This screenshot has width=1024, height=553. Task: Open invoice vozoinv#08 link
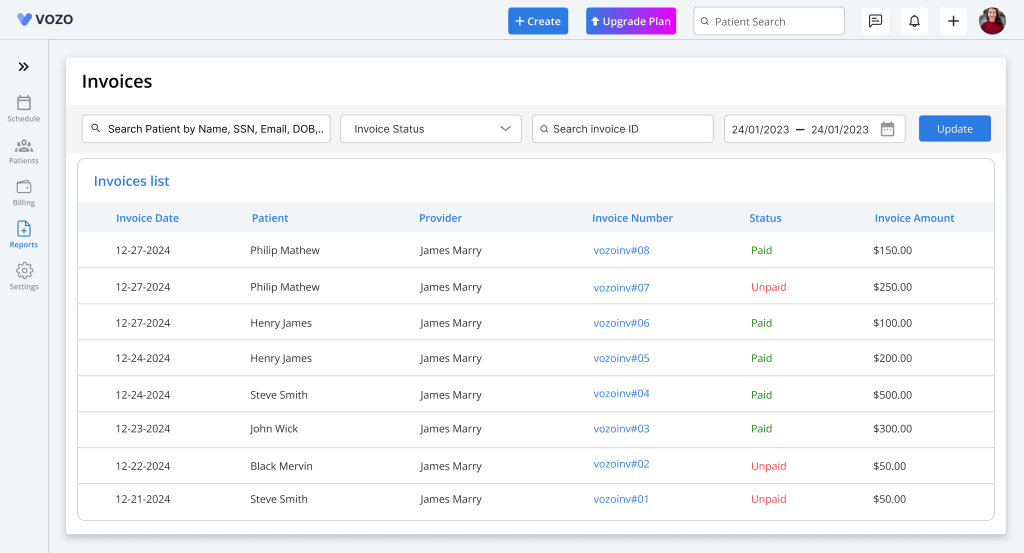click(621, 250)
